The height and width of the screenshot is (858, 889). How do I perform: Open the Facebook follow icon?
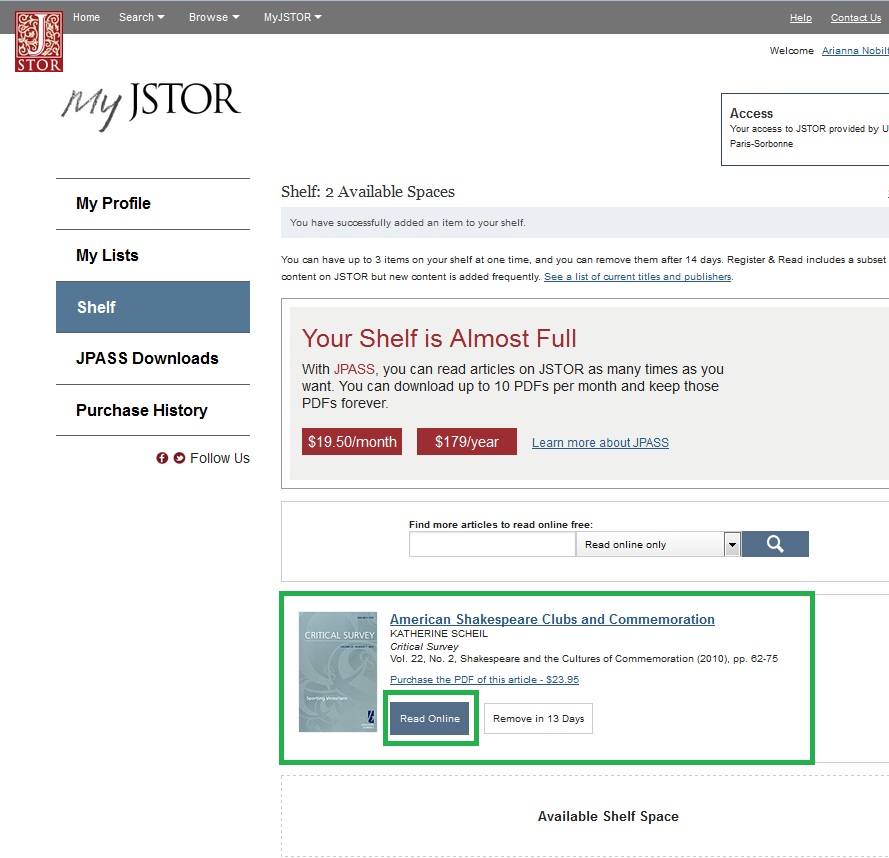click(162, 458)
